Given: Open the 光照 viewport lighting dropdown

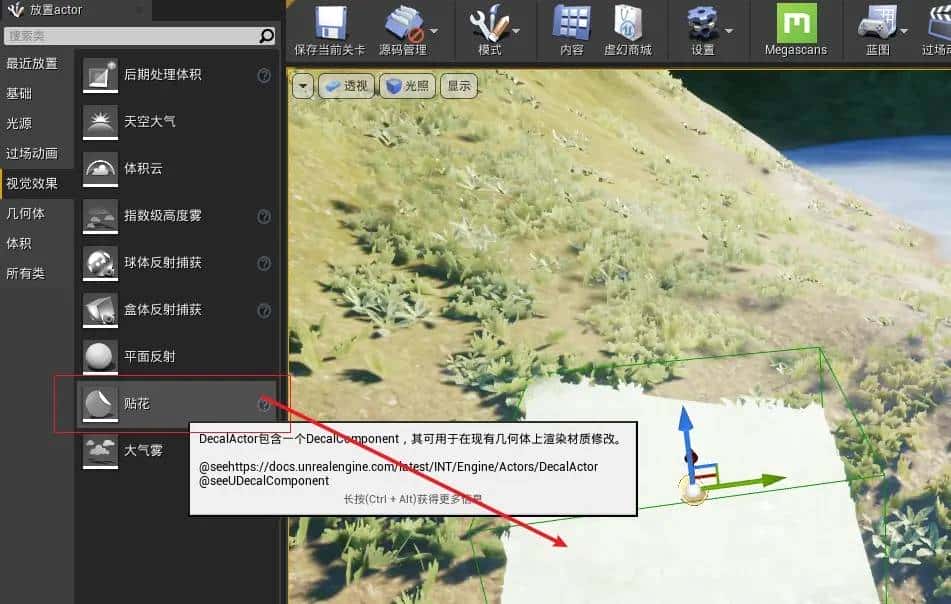Looking at the screenshot, I should pyautogui.click(x=412, y=86).
